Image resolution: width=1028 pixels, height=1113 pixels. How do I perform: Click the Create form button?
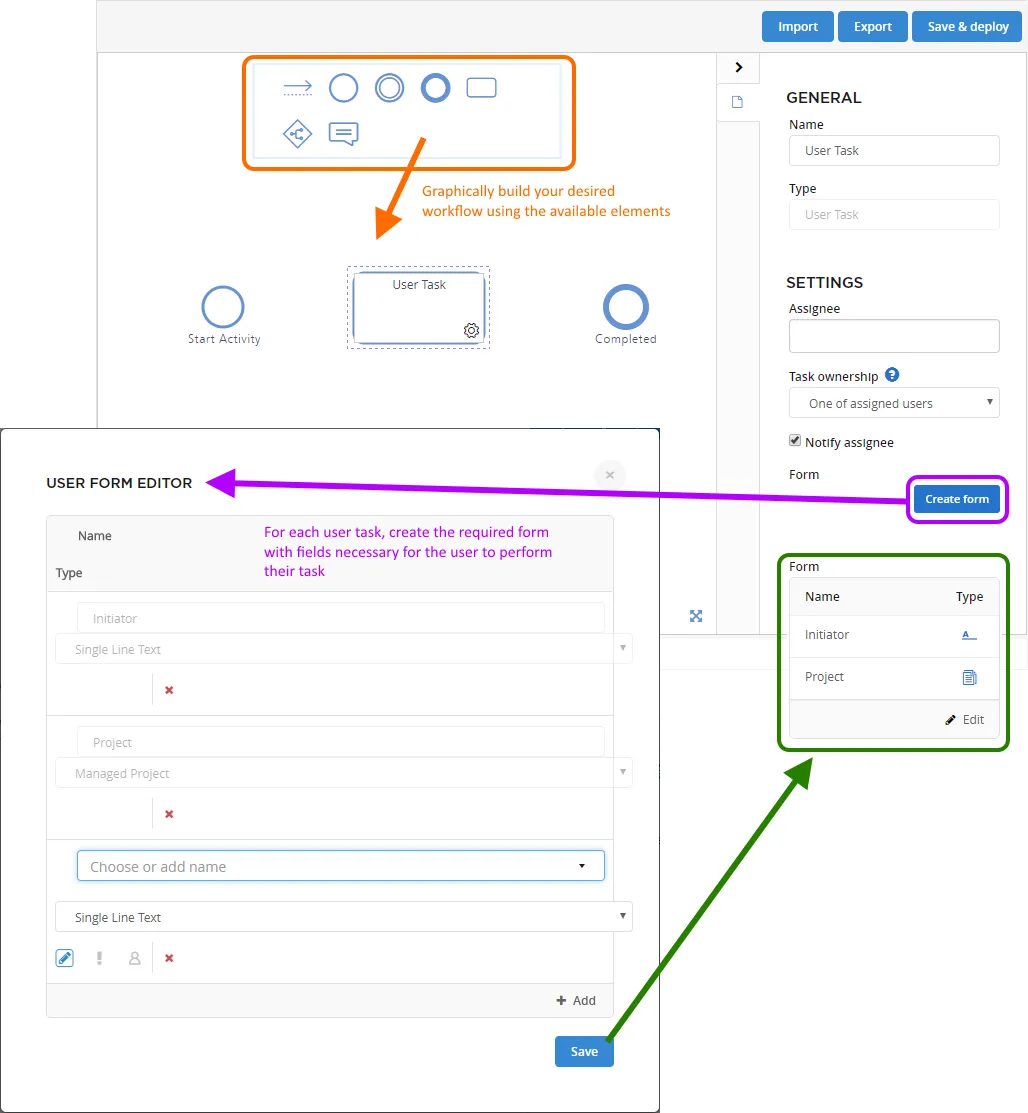957,499
